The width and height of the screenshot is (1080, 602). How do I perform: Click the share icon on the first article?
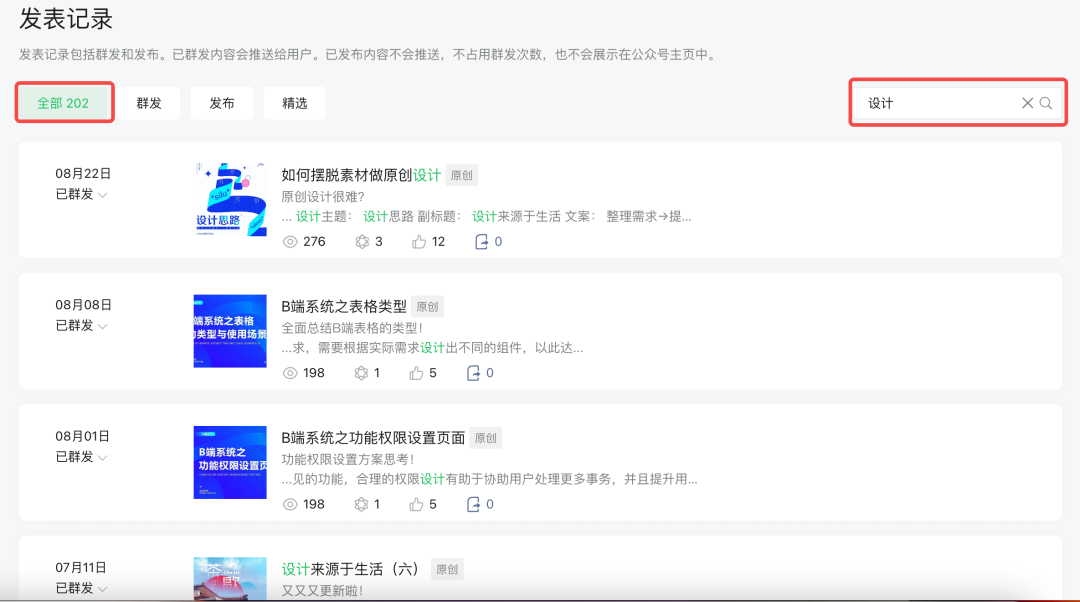481,241
